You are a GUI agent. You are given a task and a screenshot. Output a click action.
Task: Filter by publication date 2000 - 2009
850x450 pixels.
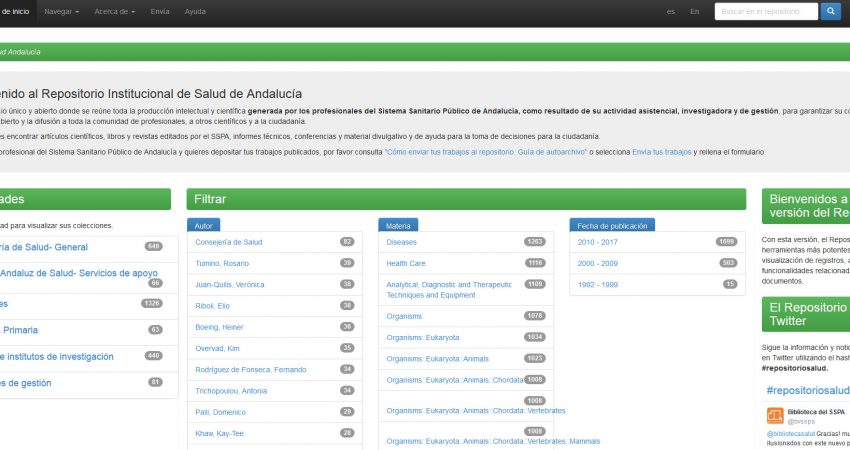click(597, 263)
